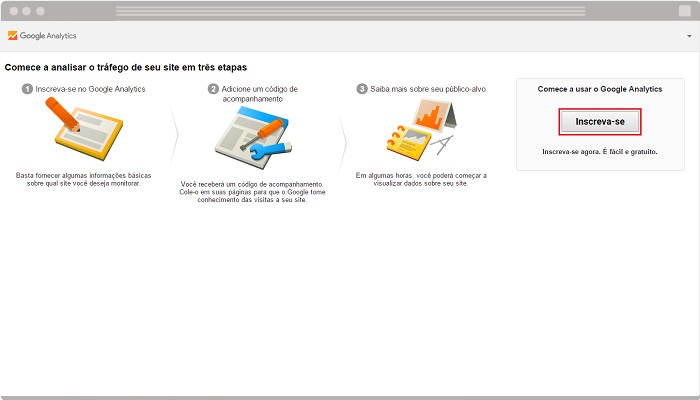This screenshot has width=700, height=400.
Task: Click 'Em algumas horas, você poderá' description
Action: click(421, 179)
